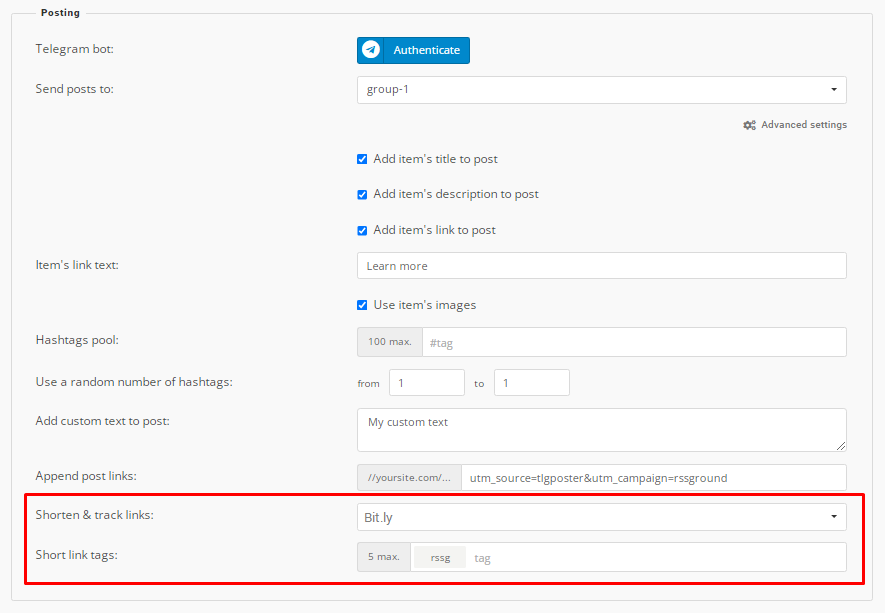The width and height of the screenshot is (885, 613).
Task: Open the 'Send posts to' group-1 dropdown
Action: pyautogui.click(x=602, y=90)
